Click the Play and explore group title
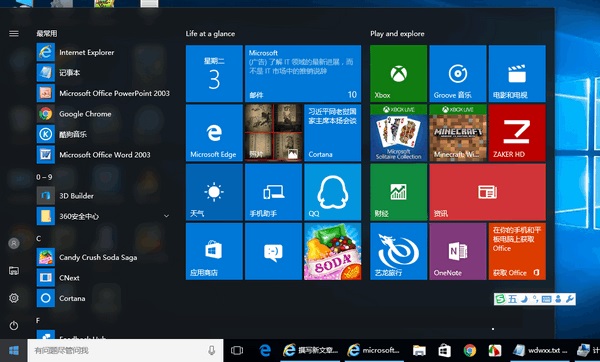This screenshot has width=600, height=362. [x=397, y=34]
